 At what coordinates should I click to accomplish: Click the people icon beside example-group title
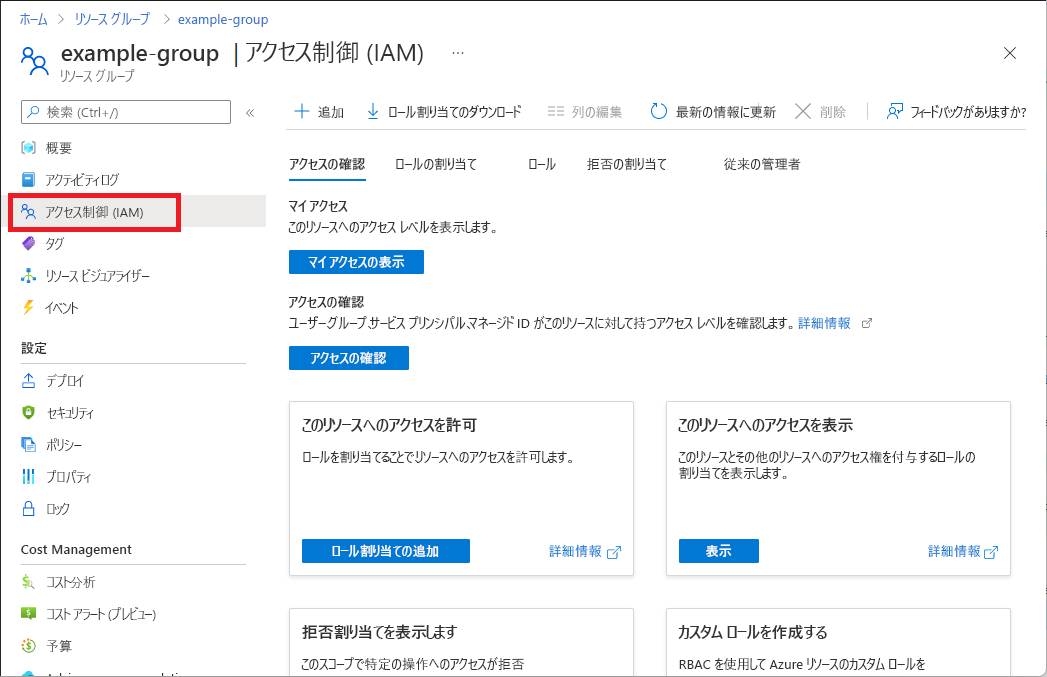click(x=35, y=61)
